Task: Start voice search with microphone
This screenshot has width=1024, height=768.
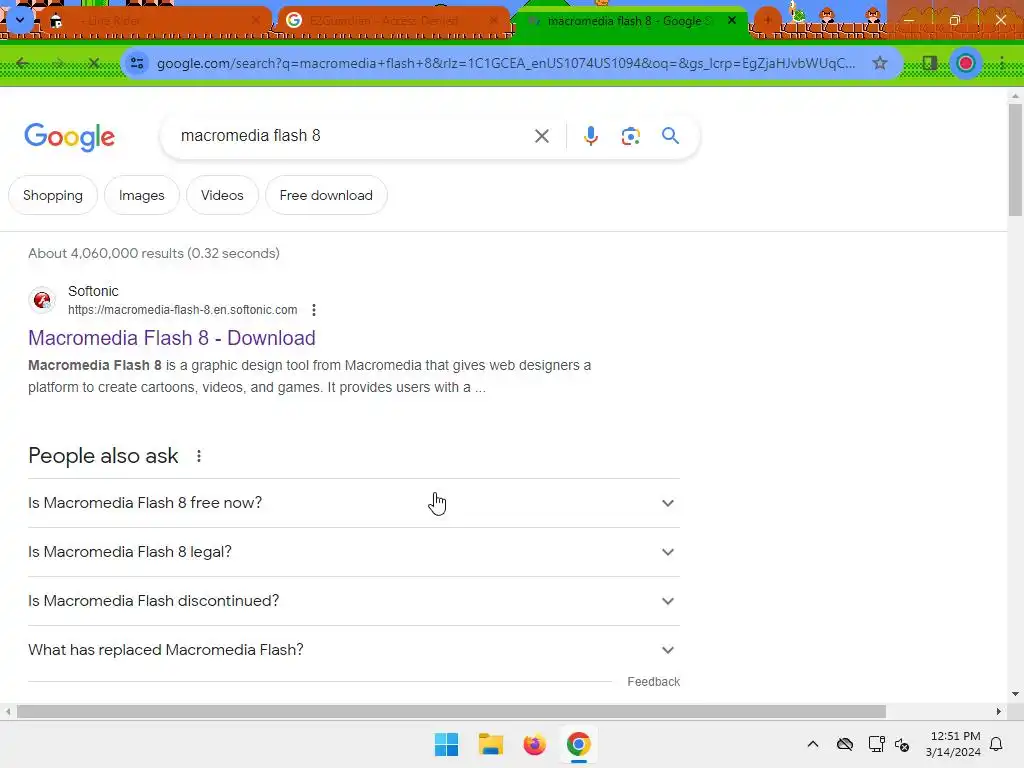Action: click(x=590, y=136)
